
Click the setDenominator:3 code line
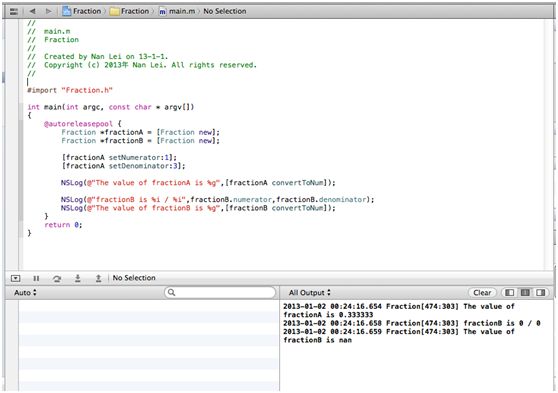point(123,166)
